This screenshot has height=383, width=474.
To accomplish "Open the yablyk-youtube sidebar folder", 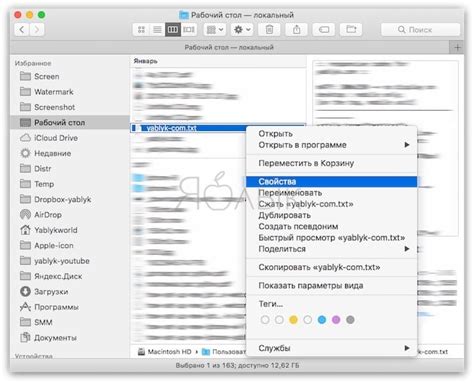I will pyautogui.click(x=70, y=261).
